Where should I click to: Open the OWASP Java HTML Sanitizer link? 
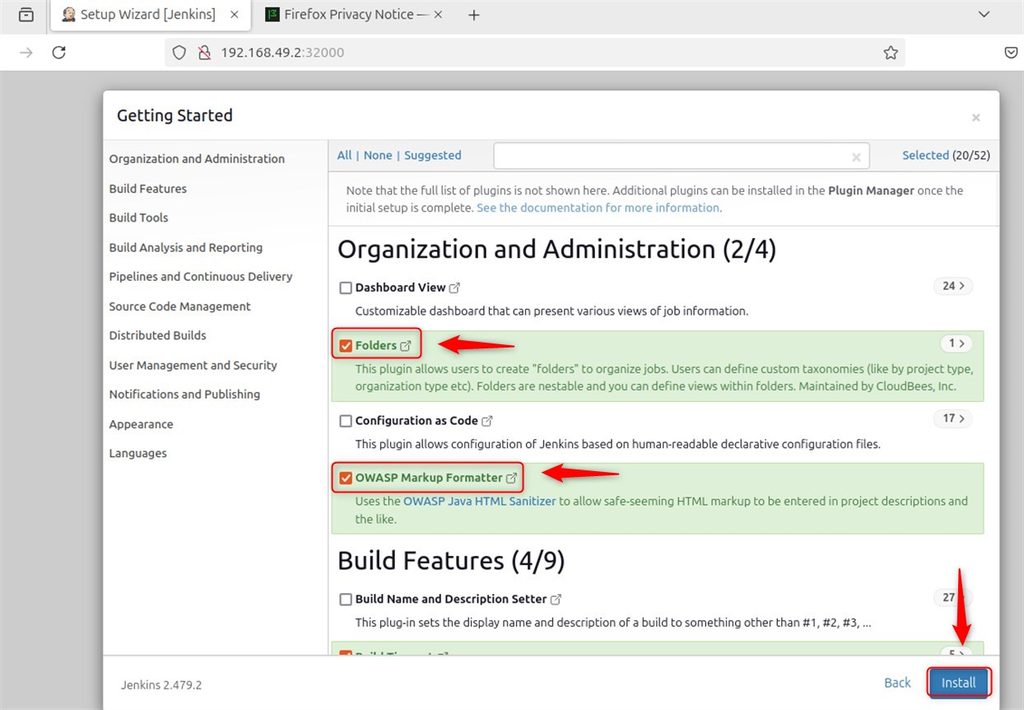click(479, 502)
